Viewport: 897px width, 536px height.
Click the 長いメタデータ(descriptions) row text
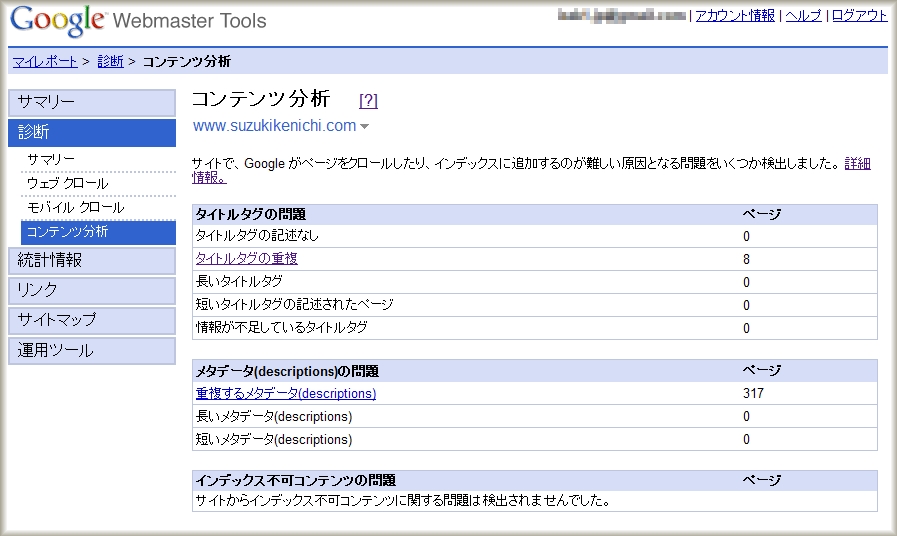coord(274,416)
